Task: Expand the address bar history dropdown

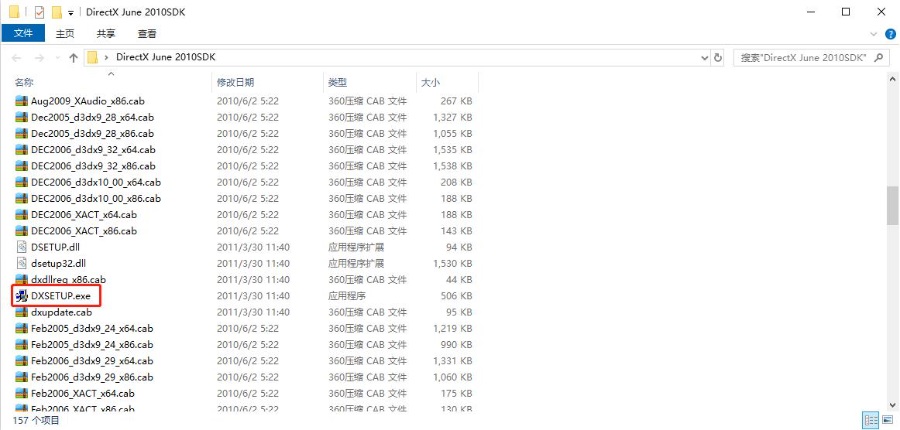Action: pyautogui.click(x=705, y=57)
